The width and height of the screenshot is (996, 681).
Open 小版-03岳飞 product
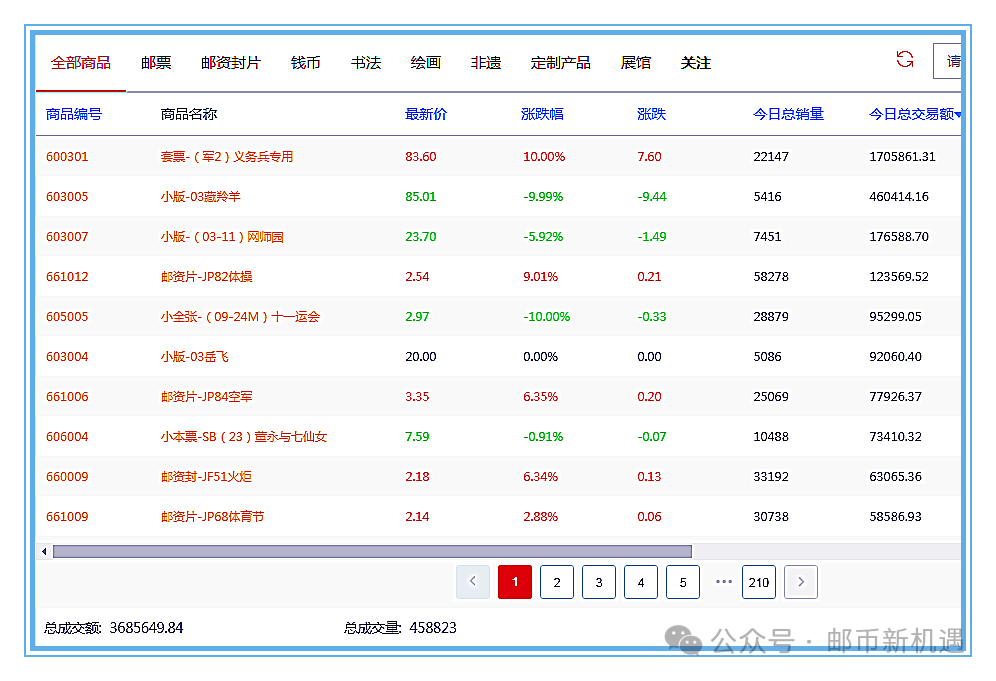coord(194,357)
